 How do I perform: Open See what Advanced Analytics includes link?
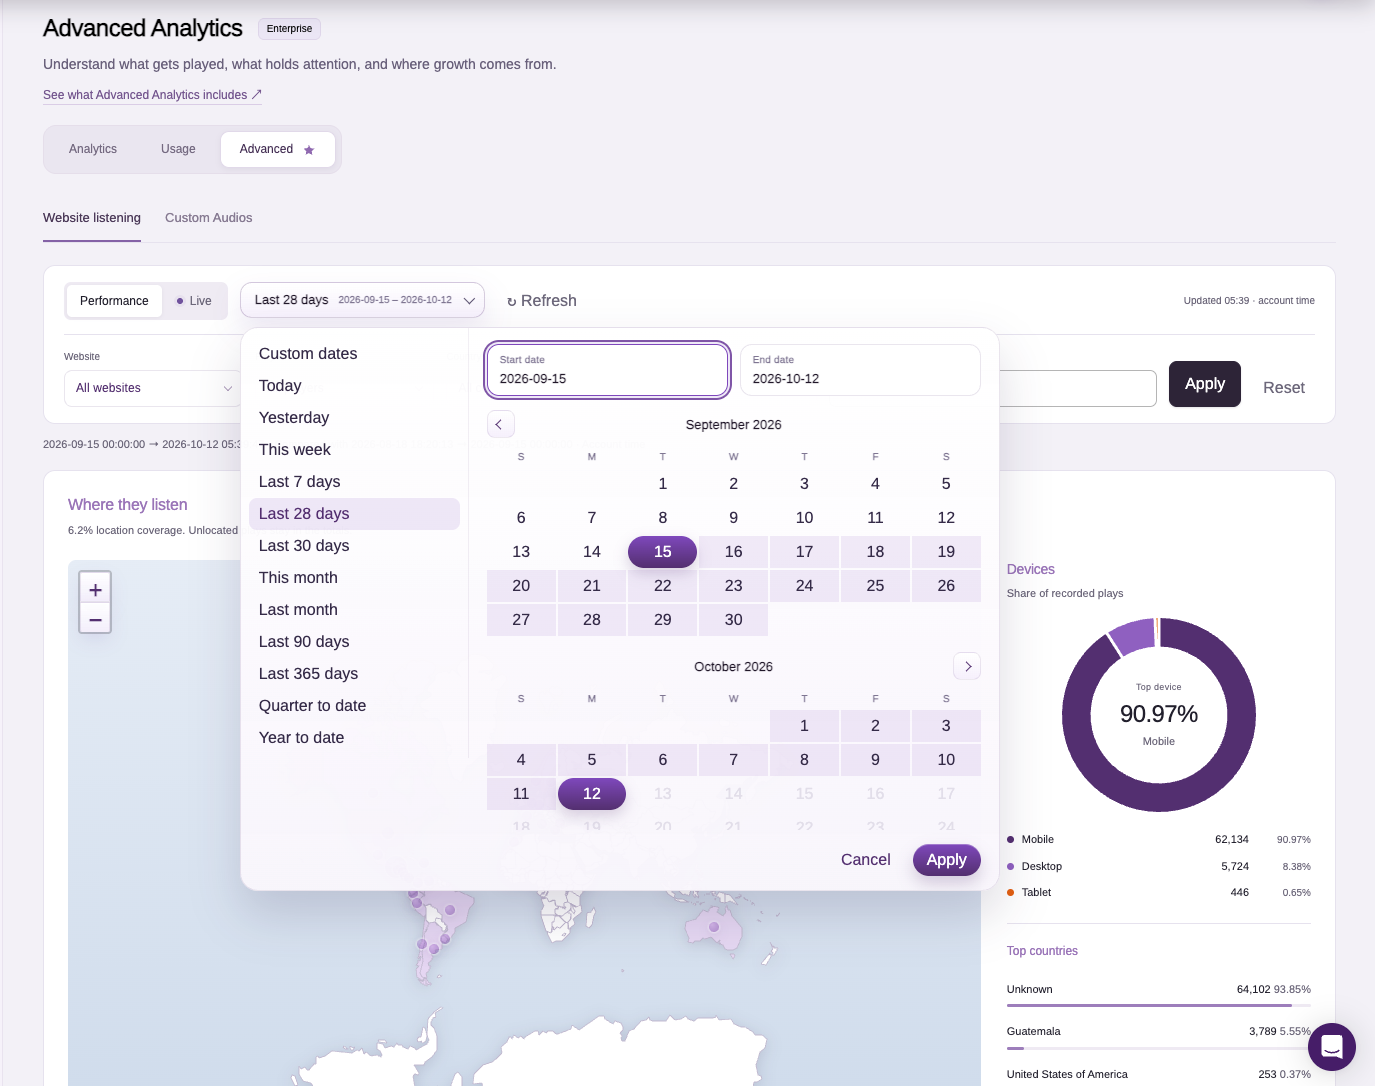(x=152, y=95)
